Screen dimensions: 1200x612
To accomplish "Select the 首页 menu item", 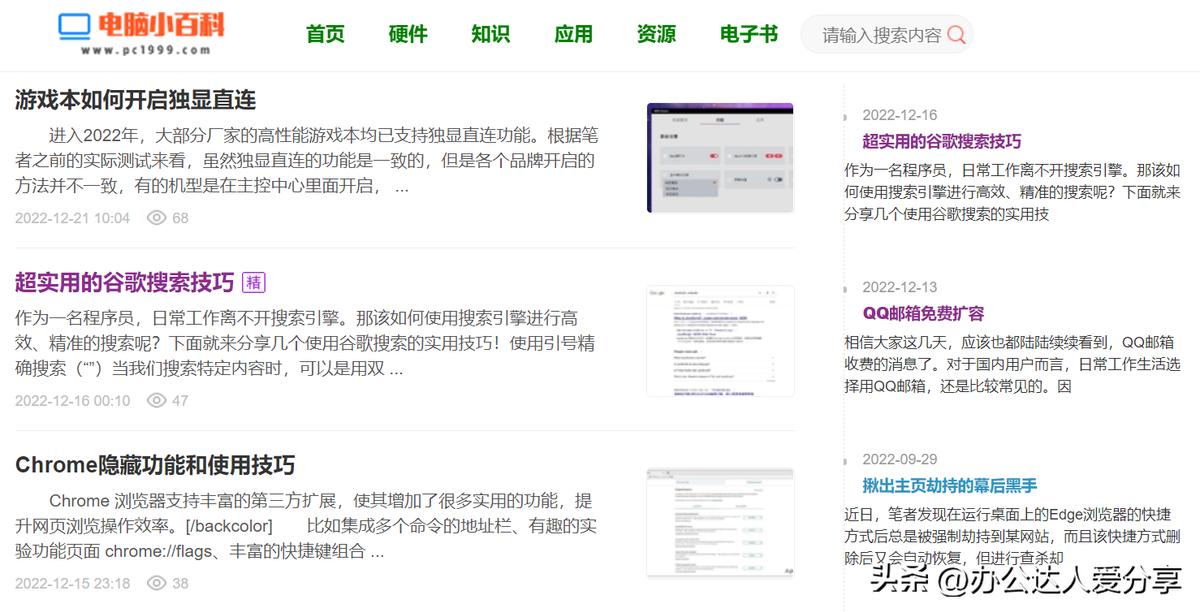I will pos(324,33).
